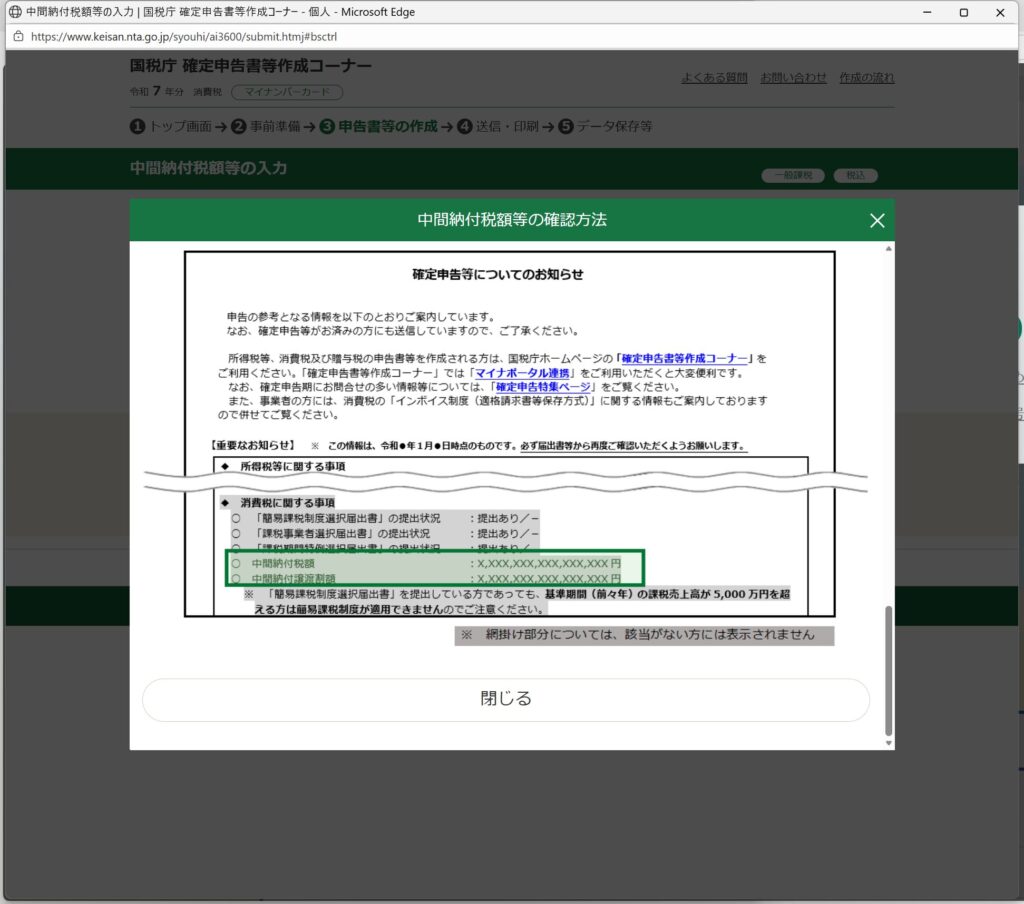
Task: Open the 作成の流れ link
Action: pyautogui.click(x=867, y=78)
